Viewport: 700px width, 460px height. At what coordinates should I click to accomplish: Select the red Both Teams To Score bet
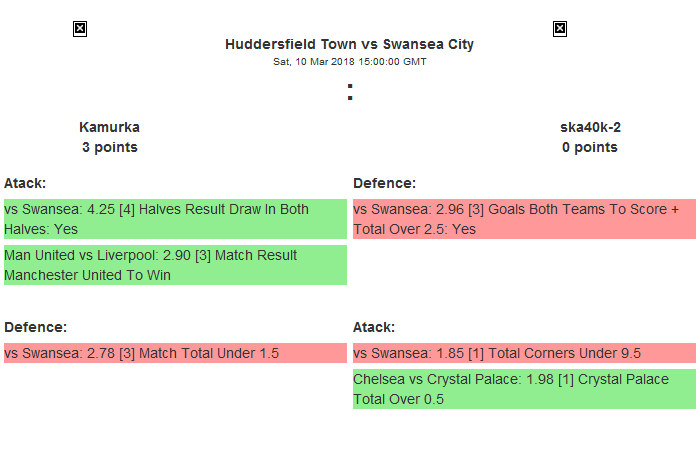pyautogui.click(x=524, y=219)
